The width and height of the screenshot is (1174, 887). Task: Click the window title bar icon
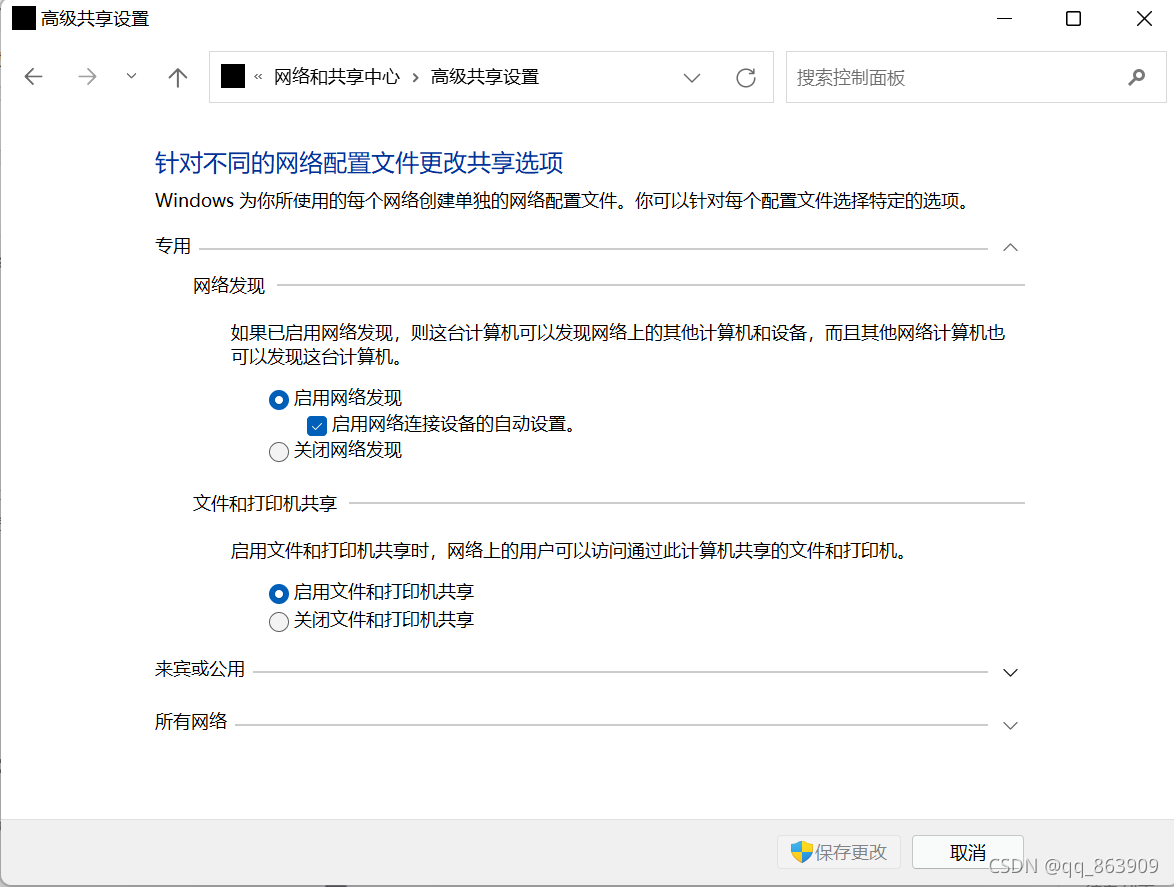[24, 18]
